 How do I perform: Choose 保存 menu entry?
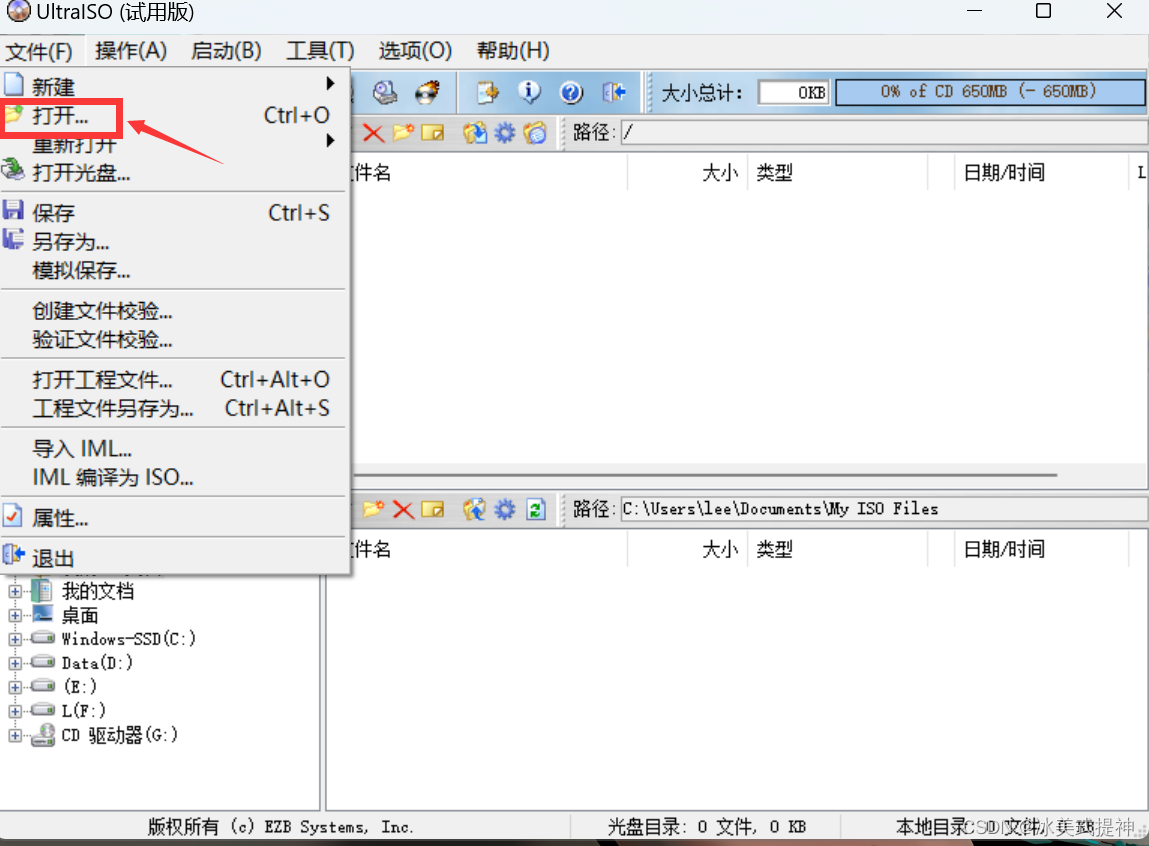[x=174, y=212]
